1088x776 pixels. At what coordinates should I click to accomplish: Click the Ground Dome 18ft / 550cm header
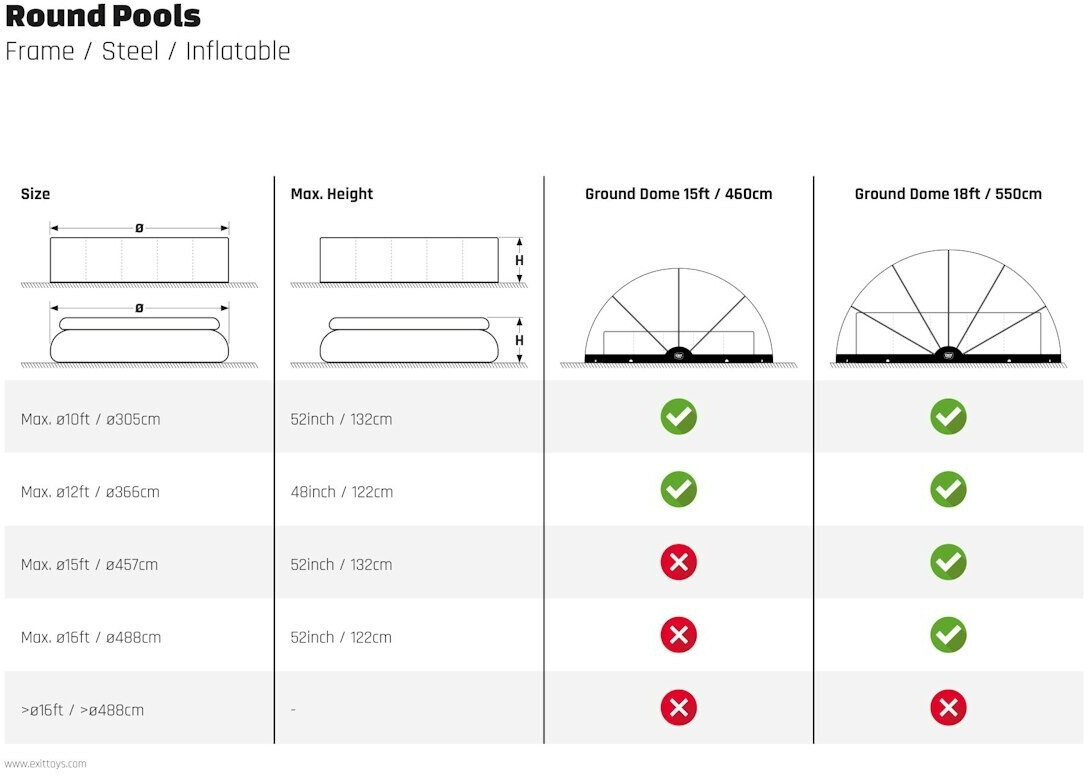[949, 194]
